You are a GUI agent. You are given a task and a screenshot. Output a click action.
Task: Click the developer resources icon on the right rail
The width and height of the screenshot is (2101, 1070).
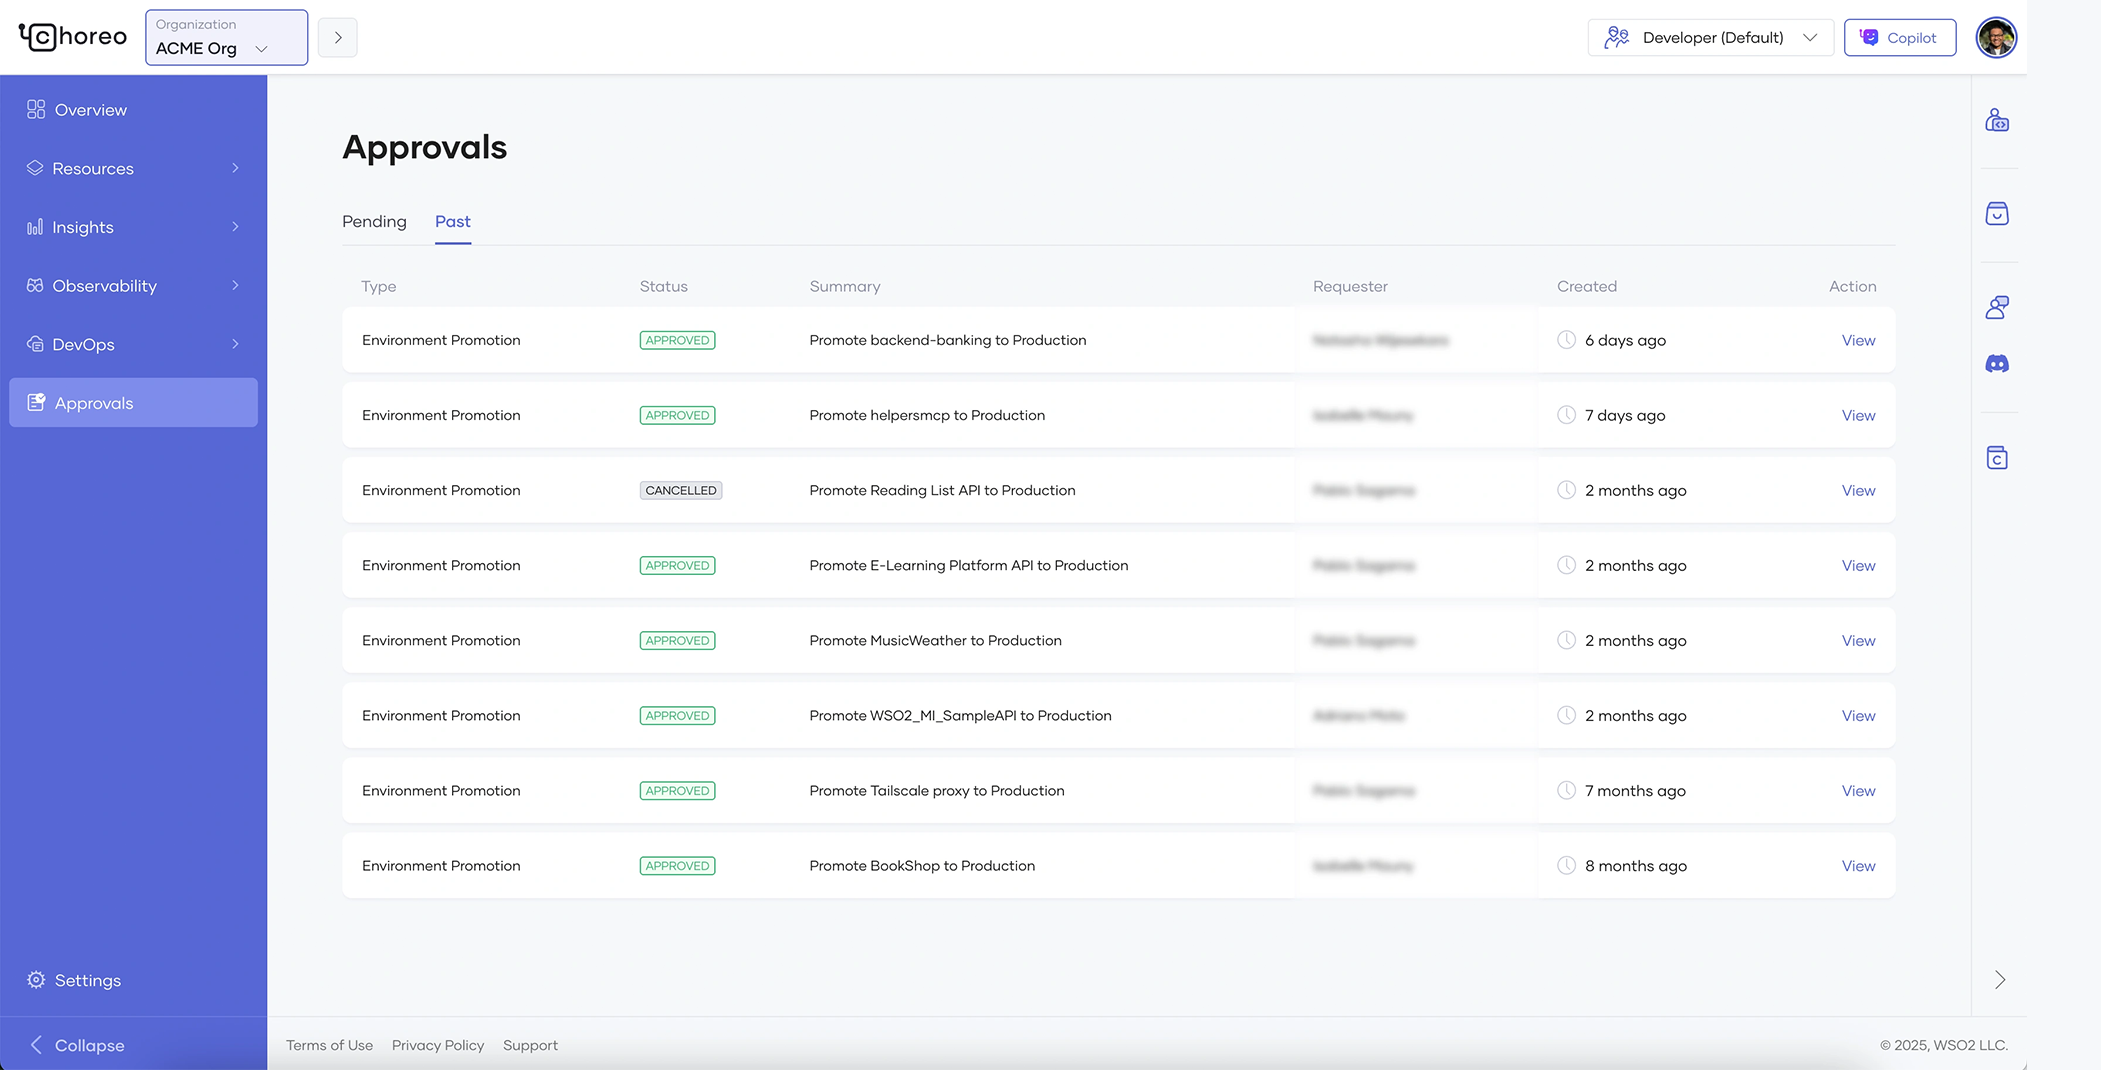tap(1996, 121)
